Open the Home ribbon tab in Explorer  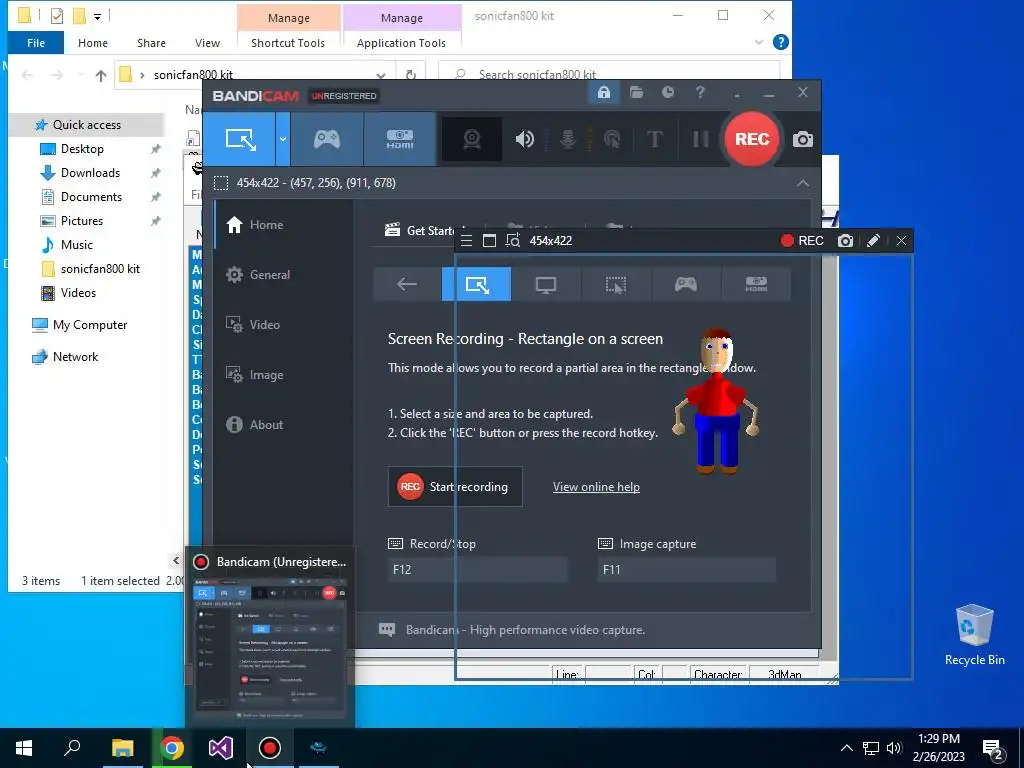(93, 43)
